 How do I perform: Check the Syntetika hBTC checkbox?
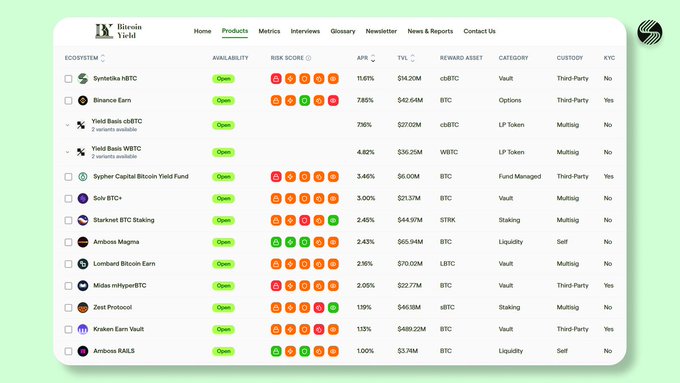69,79
